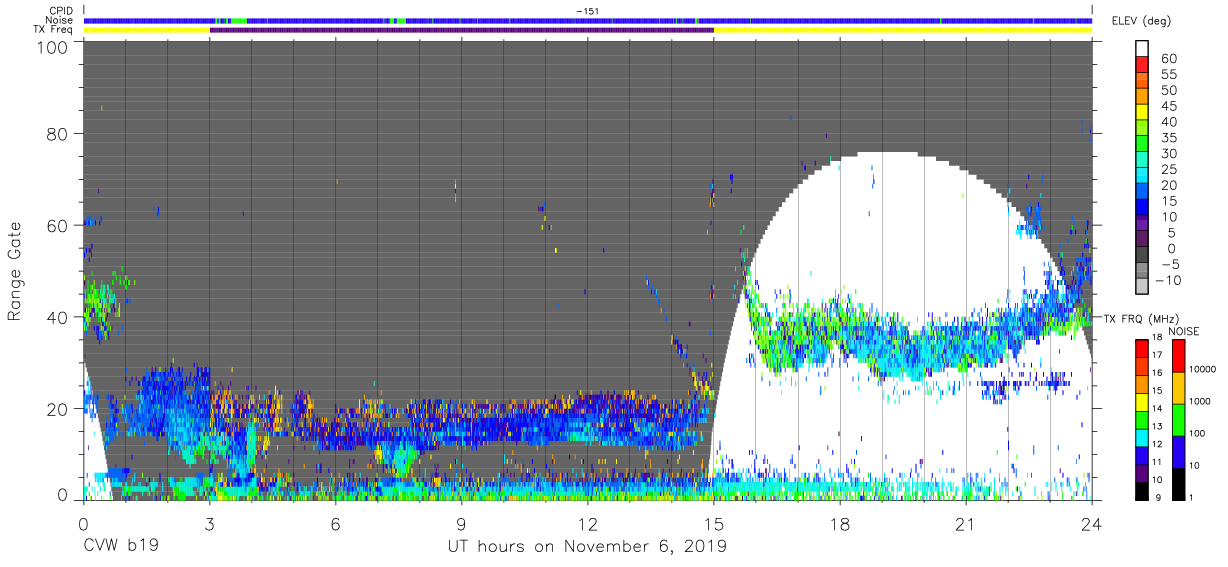Click the 9 hour mark on time axis
Viewport: 1228px width, 567px height.
point(461,523)
